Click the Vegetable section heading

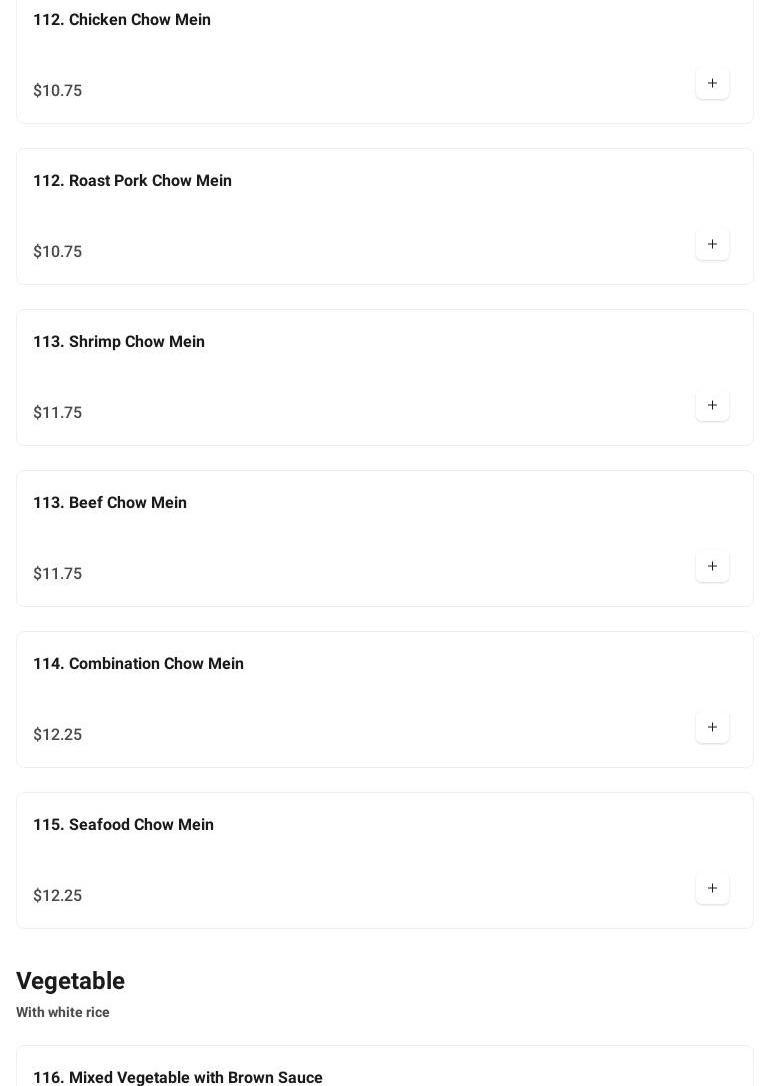click(x=70, y=981)
